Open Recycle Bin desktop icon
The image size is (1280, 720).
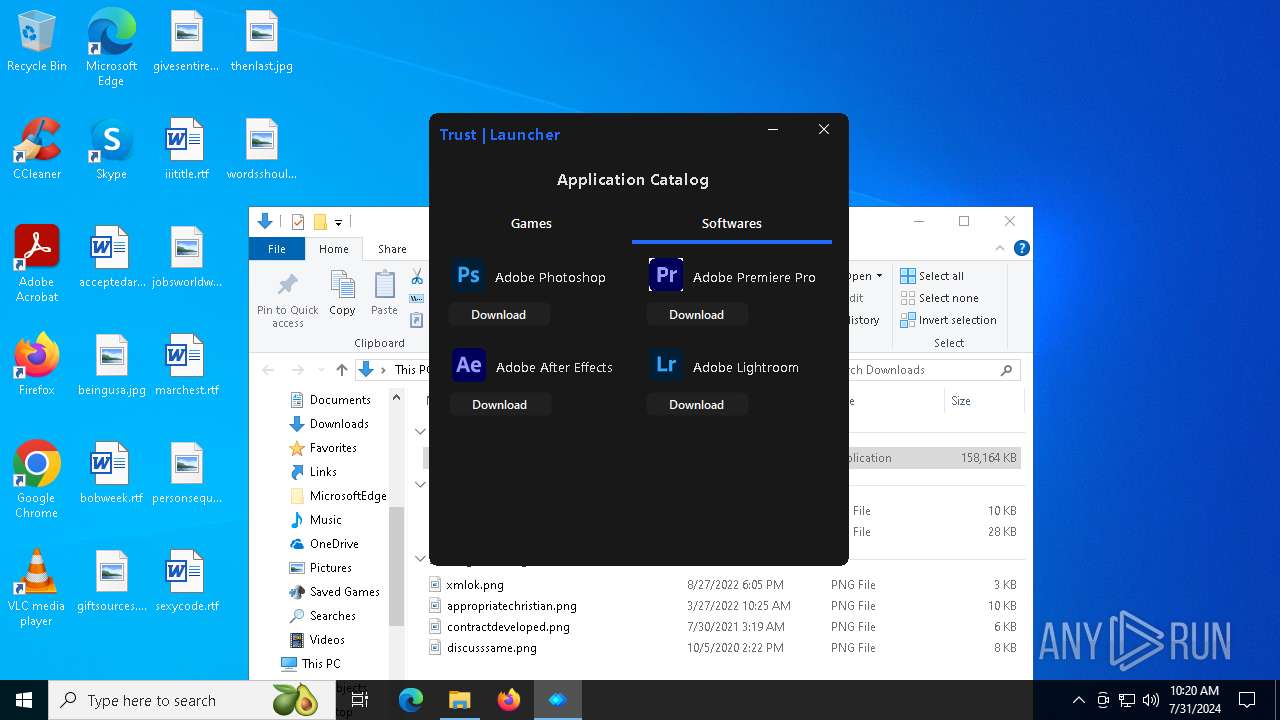coord(37,42)
